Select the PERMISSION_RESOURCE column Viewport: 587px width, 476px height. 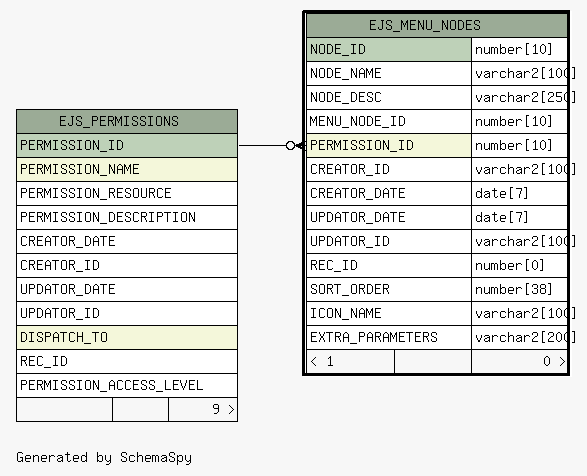tap(127, 193)
